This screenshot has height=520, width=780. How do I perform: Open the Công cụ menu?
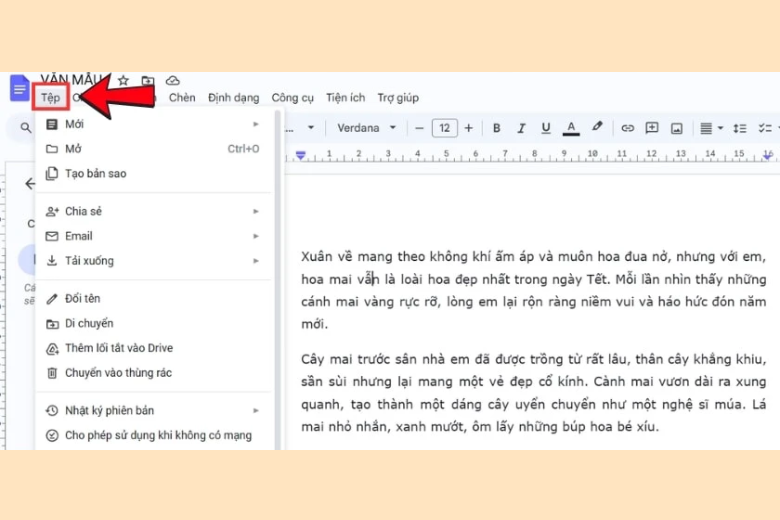(x=292, y=98)
